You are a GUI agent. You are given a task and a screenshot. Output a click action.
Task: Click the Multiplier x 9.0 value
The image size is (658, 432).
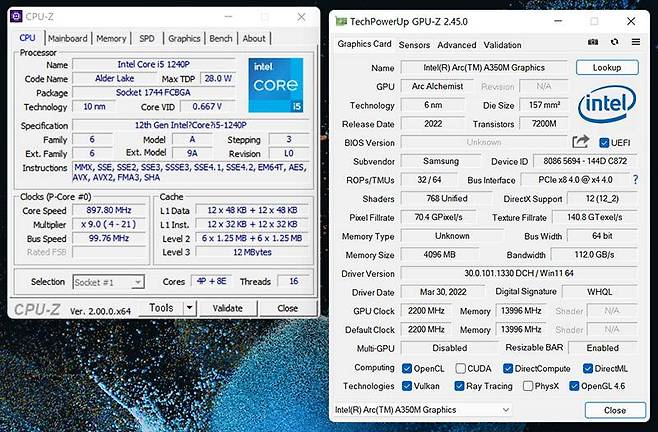click(109, 224)
